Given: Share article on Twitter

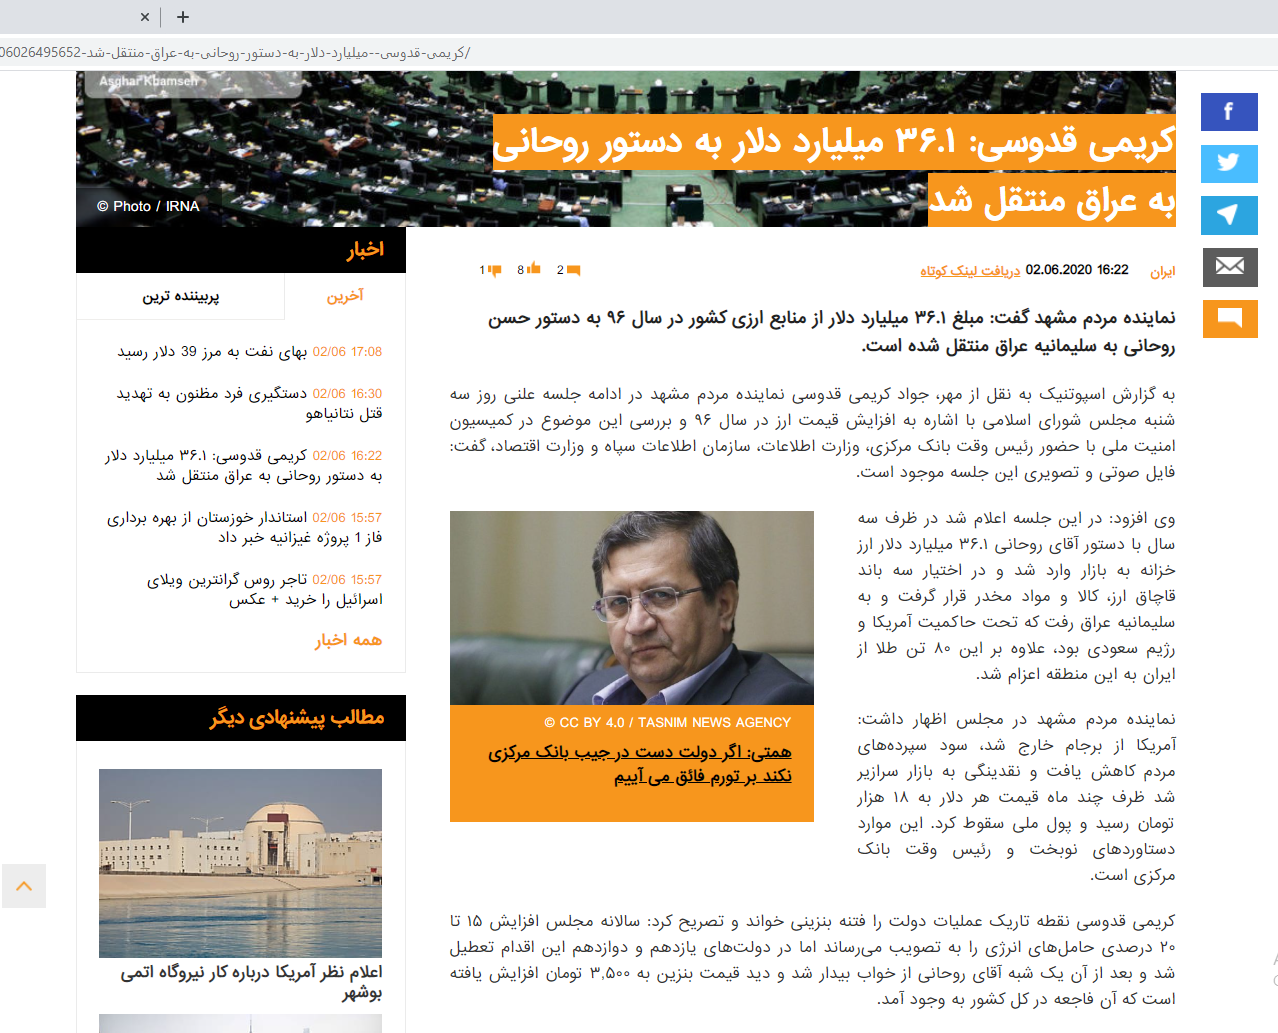Looking at the screenshot, I should (x=1229, y=164).
